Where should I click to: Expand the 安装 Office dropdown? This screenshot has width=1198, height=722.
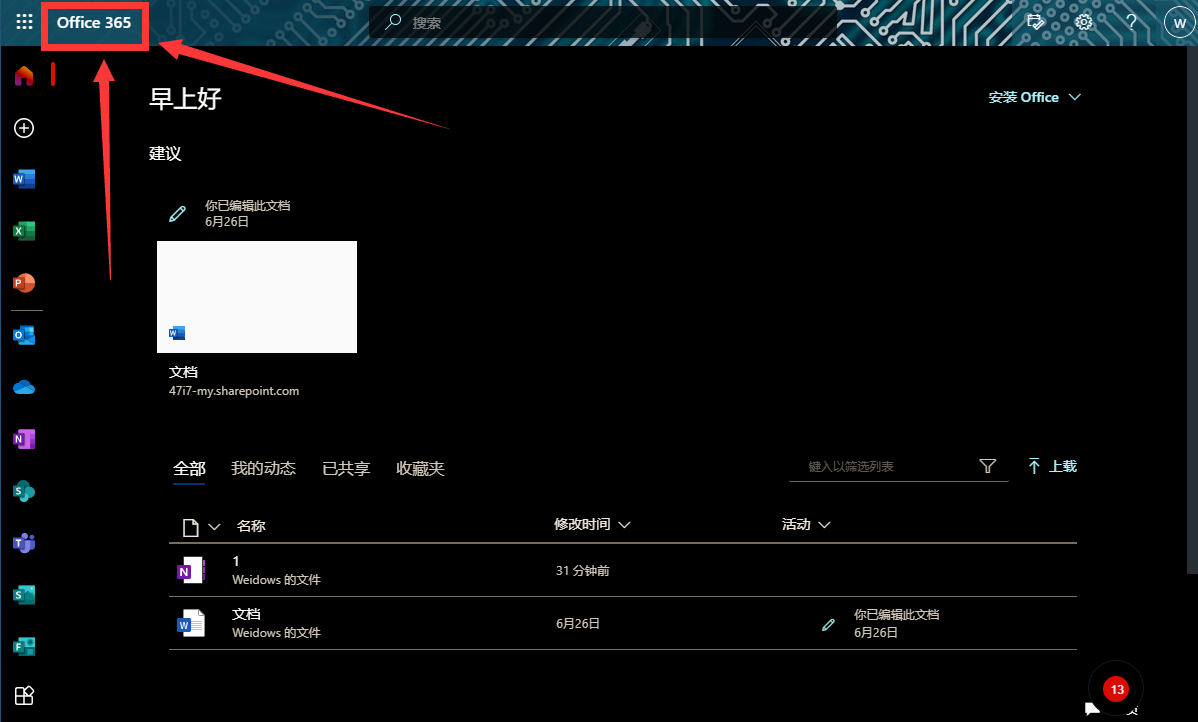coord(1034,97)
